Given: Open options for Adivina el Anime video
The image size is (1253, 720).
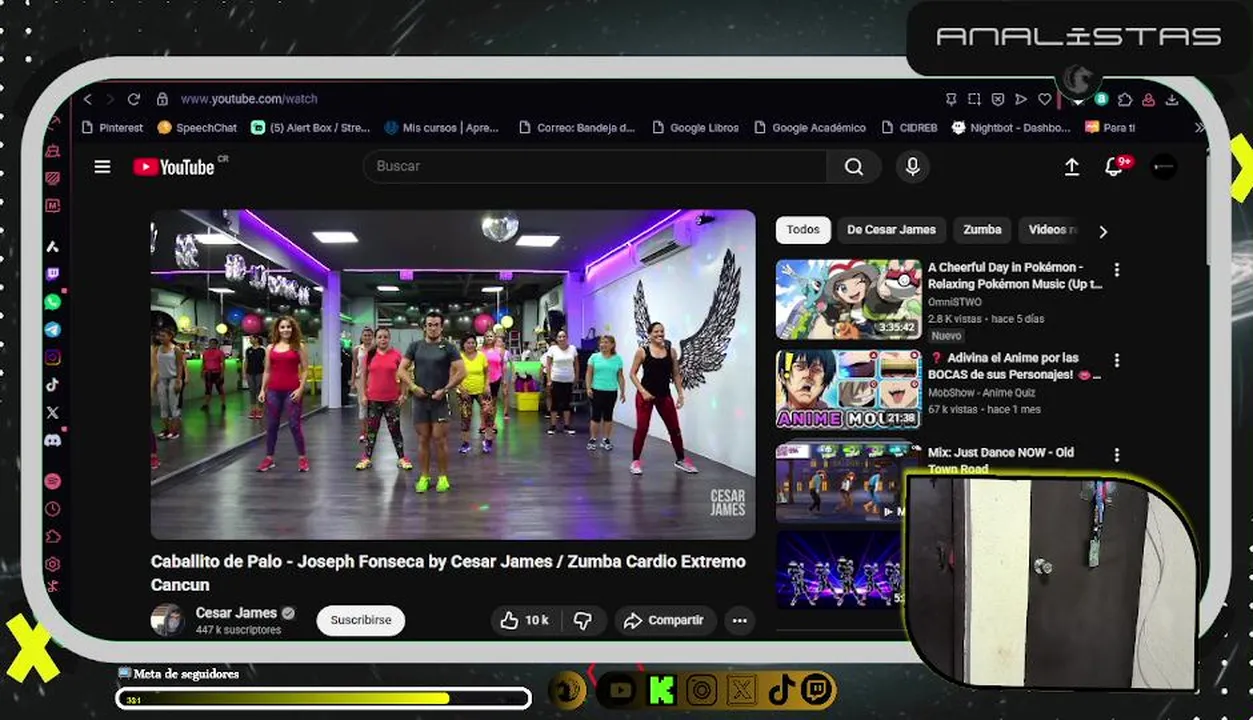Looking at the screenshot, I should [1117, 360].
